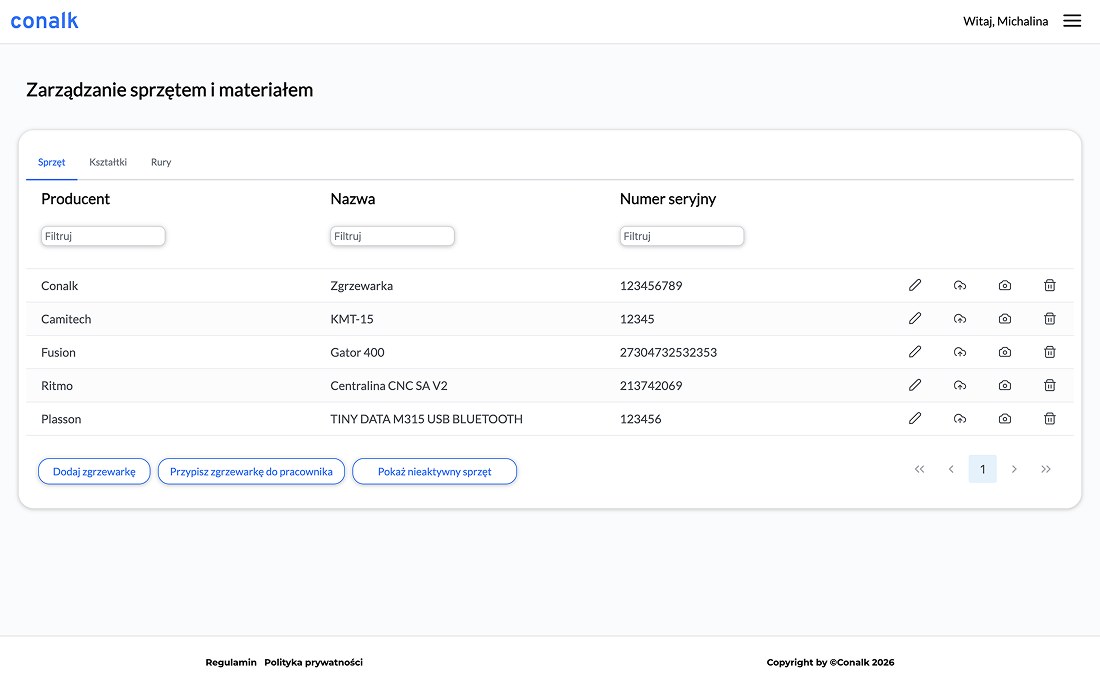
Task: Go to the next page
Action: pyautogui.click(x=1014, y=469)
